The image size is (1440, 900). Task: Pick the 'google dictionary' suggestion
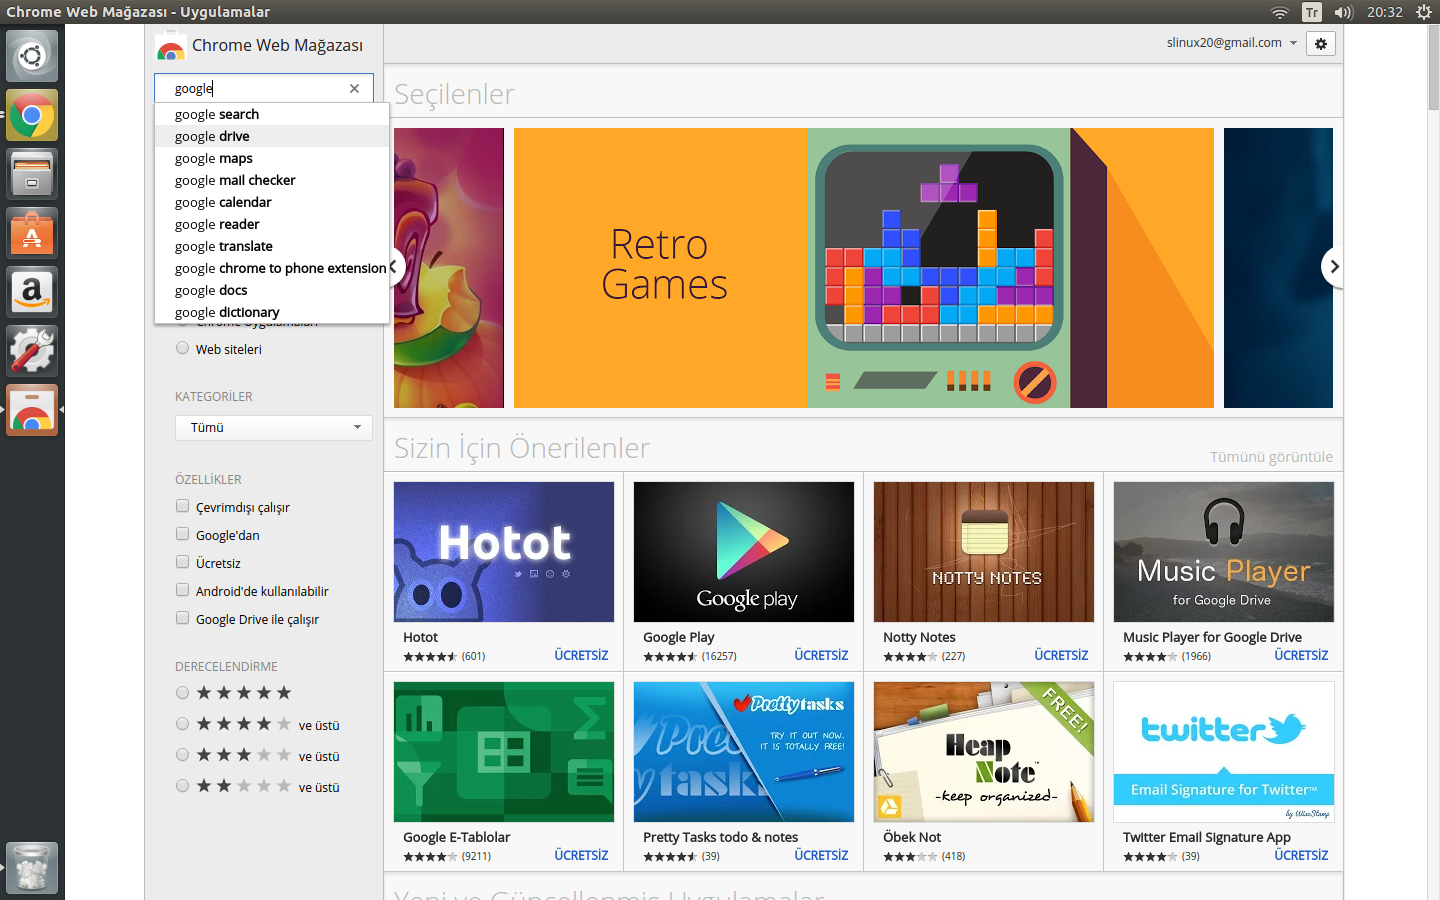tap(272, 312)
